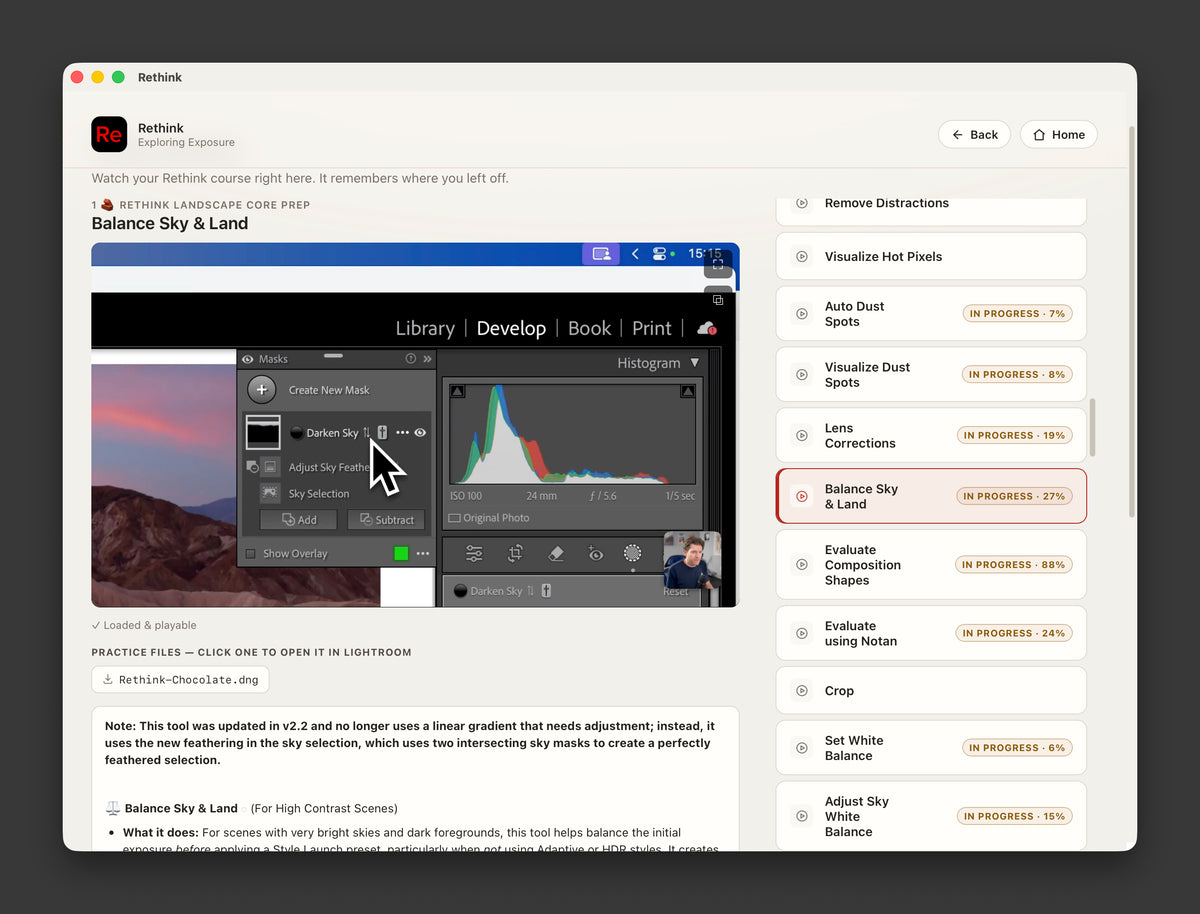
Task: Click the fullscreen icon on the video player
Action: click(x=718, y=265)
